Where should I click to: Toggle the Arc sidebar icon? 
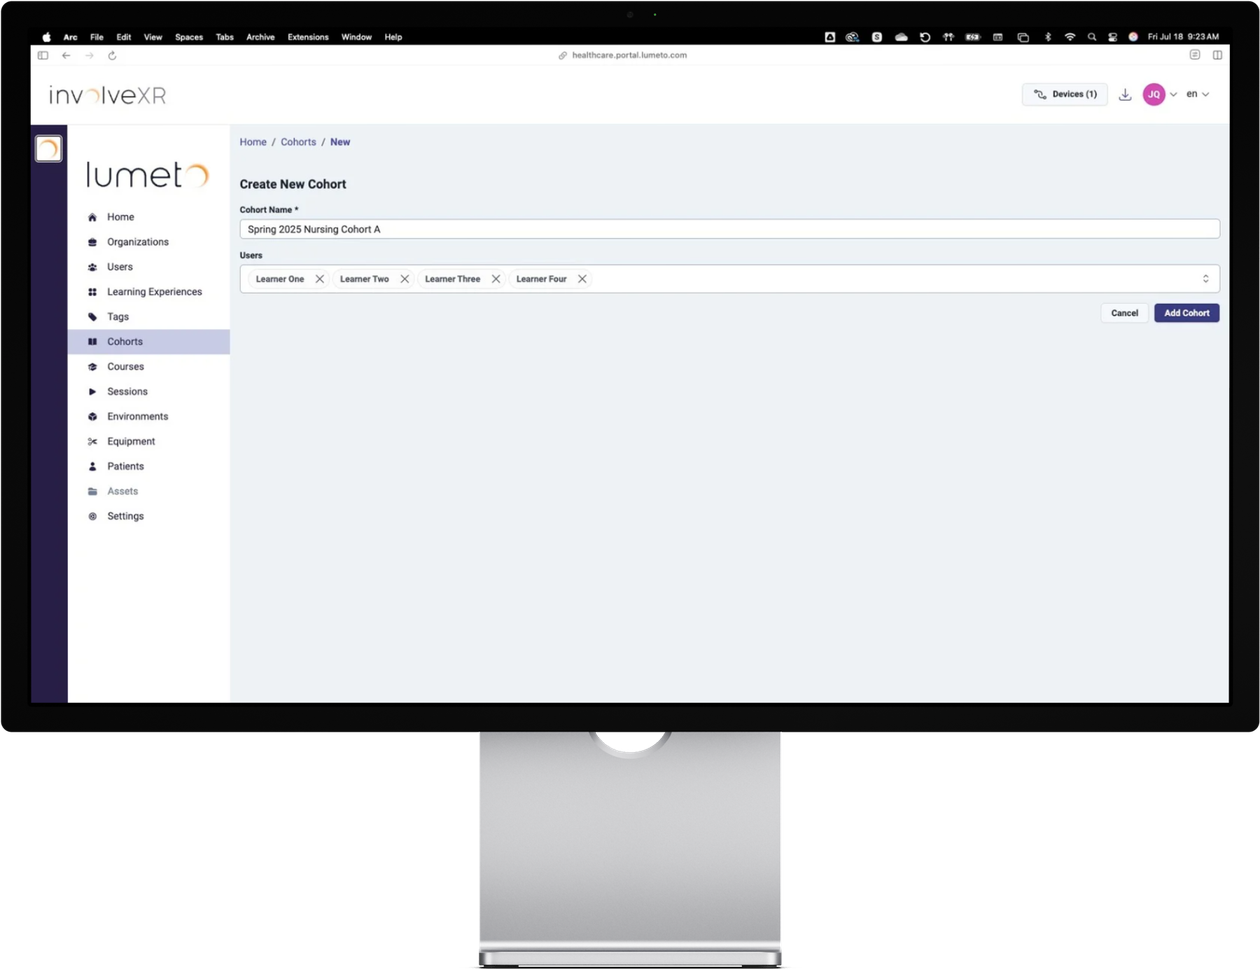pos(43,56)
